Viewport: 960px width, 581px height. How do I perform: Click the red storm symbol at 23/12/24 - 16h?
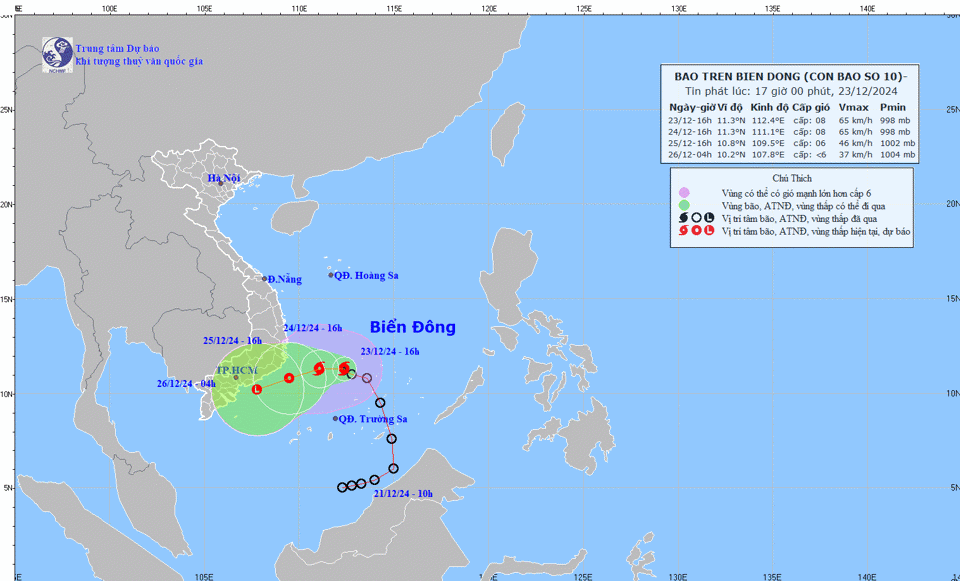pos(344,368)
